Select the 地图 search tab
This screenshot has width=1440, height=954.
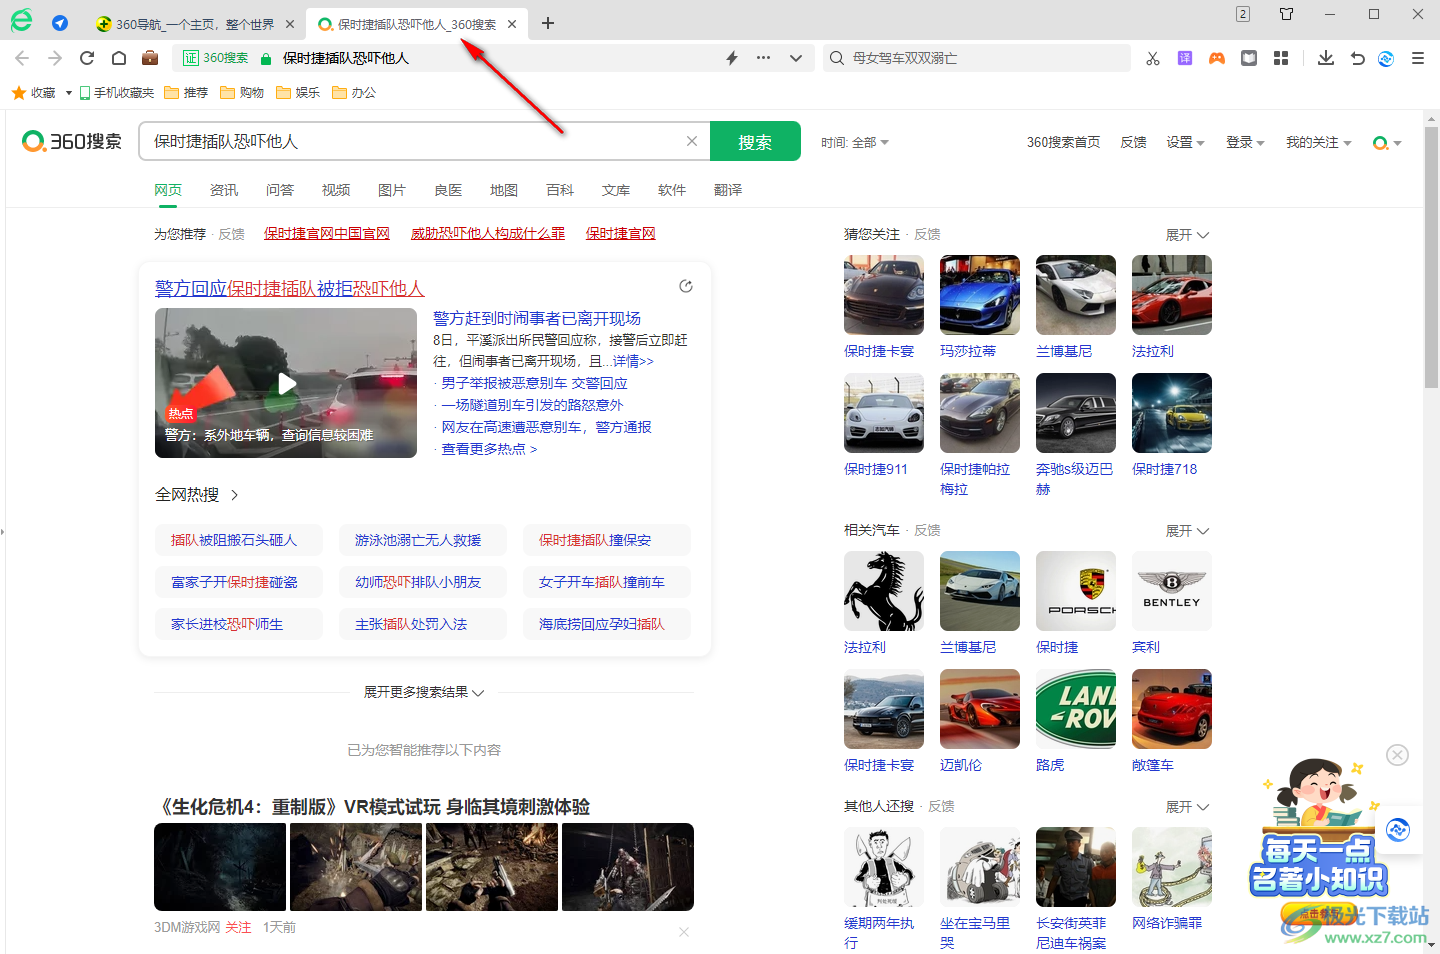504,190
